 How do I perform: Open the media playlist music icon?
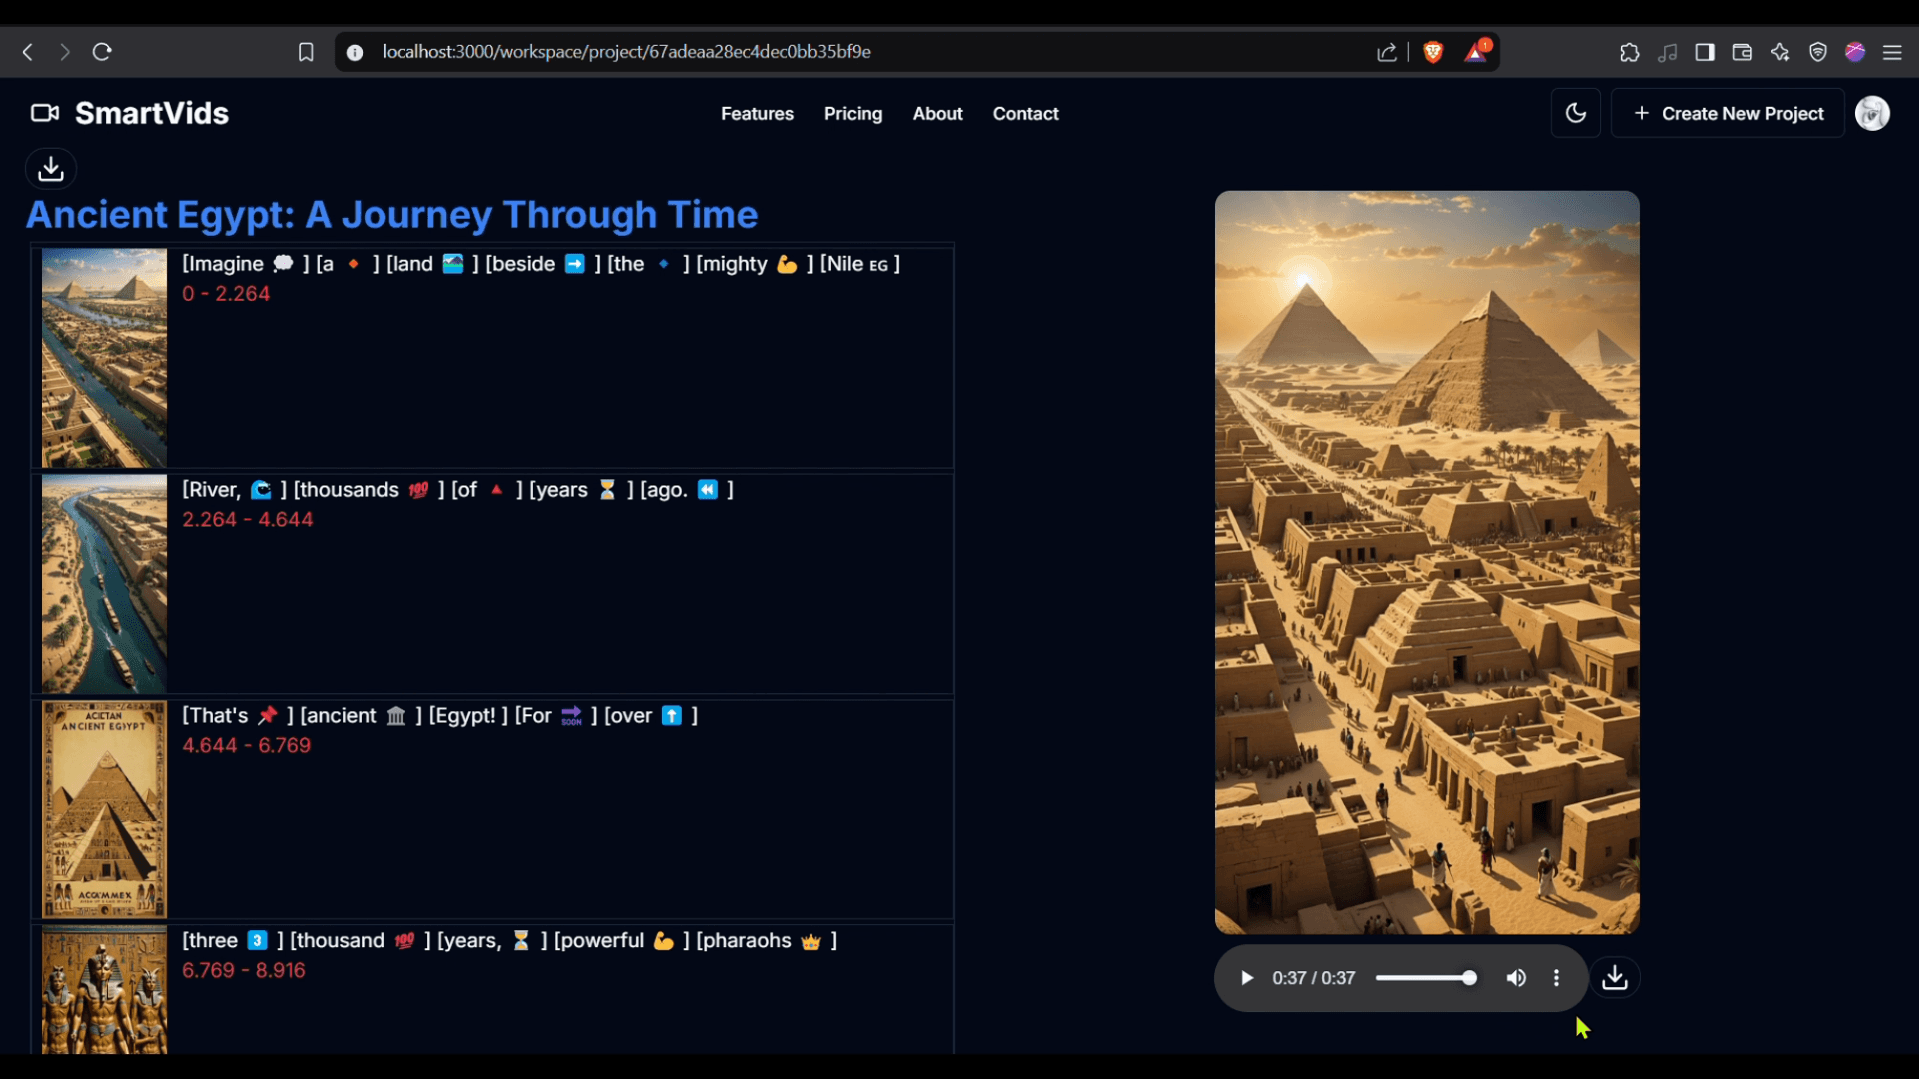tap(1668, 52)
